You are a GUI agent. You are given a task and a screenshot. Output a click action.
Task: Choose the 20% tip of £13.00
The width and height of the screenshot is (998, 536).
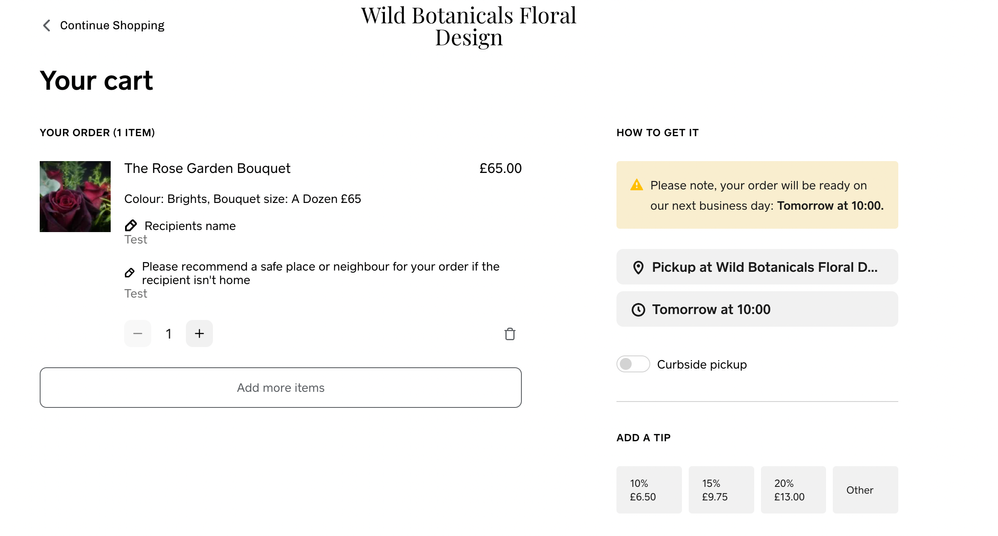tap(793, 490)
